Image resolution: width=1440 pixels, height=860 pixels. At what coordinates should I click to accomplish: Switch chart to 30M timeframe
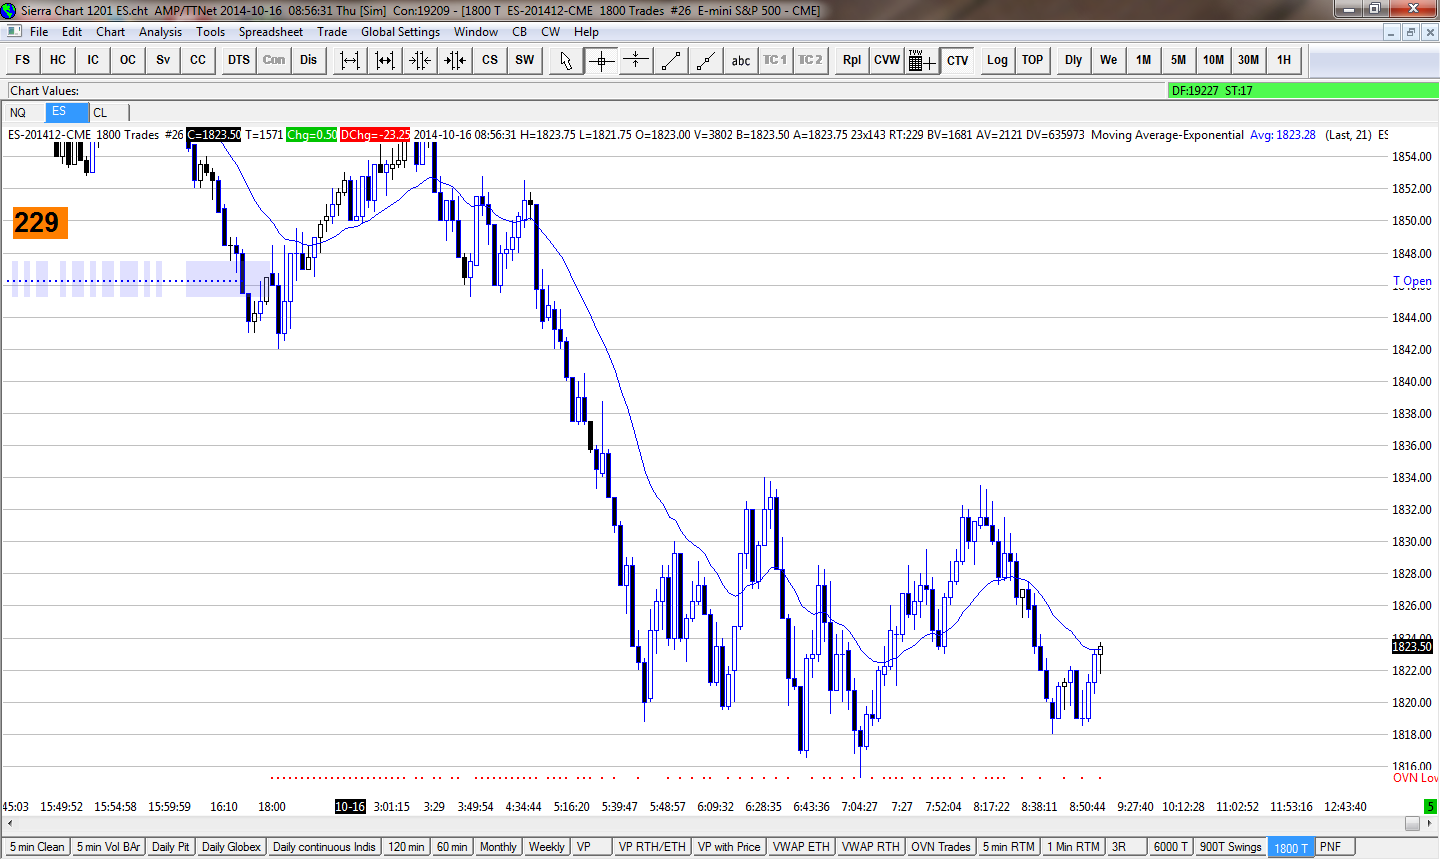point(1249,60)
